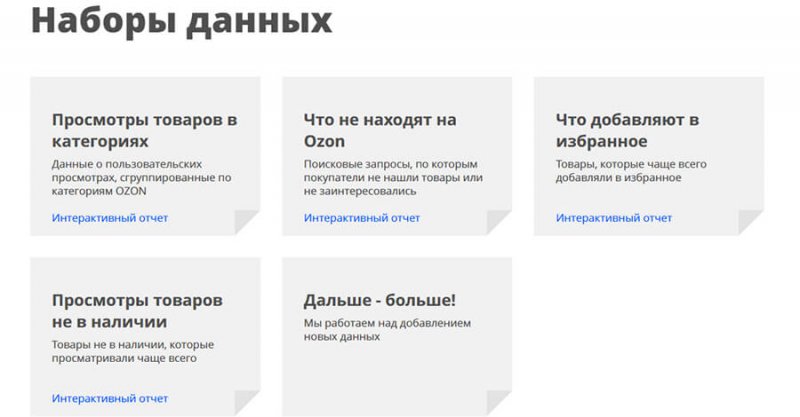Image resolution: width=800 pixels, height=417 pixels.
Task: Click 'Мы работаем над добавлением новых данных' text
Action: click(x=386, y=330)
